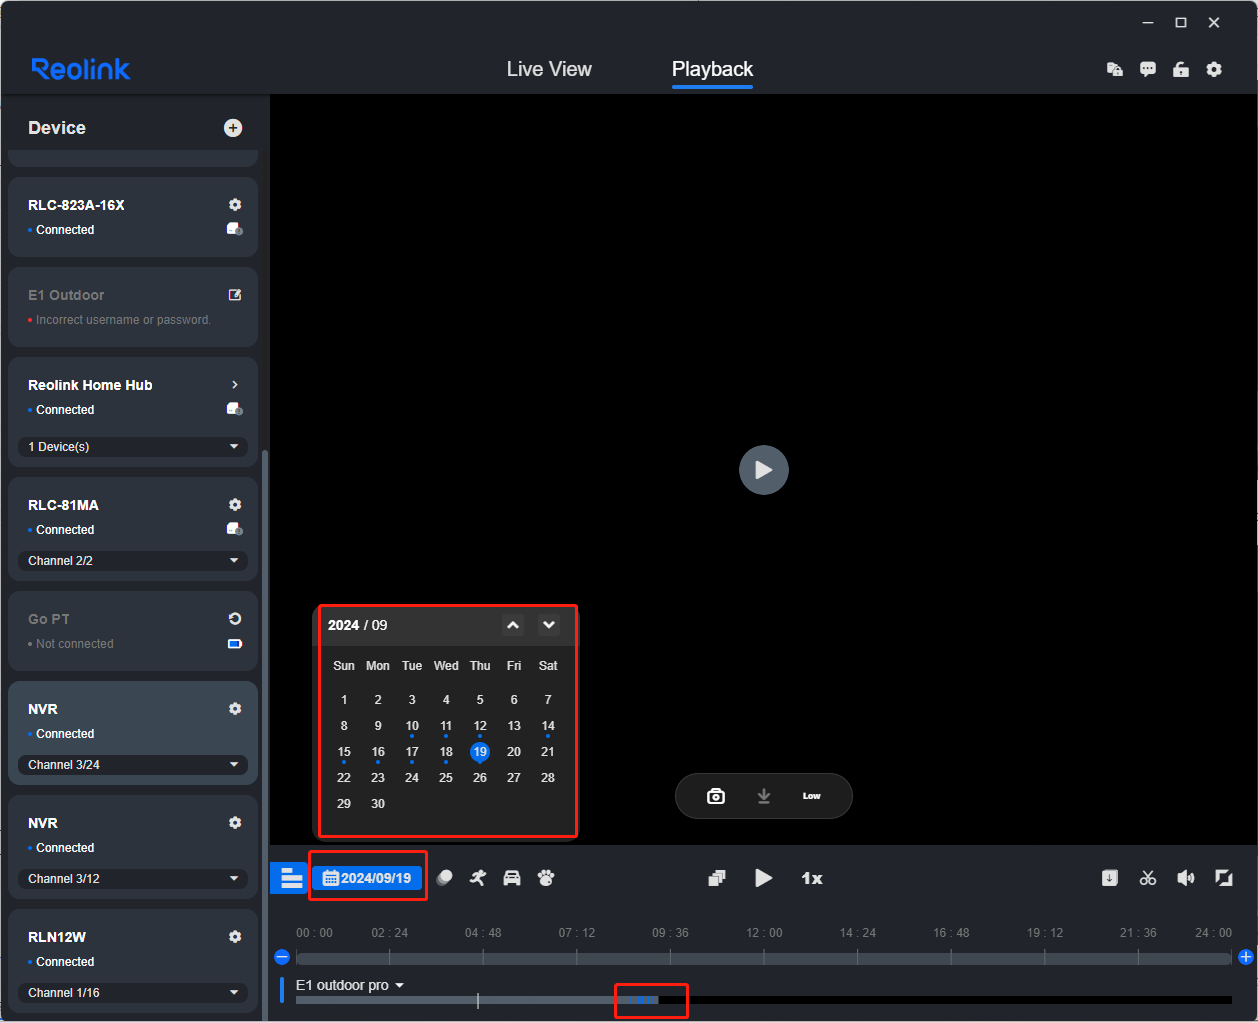
Task: Click the edit icon on E1 Outdoor
Action: [x=235, y=295]
